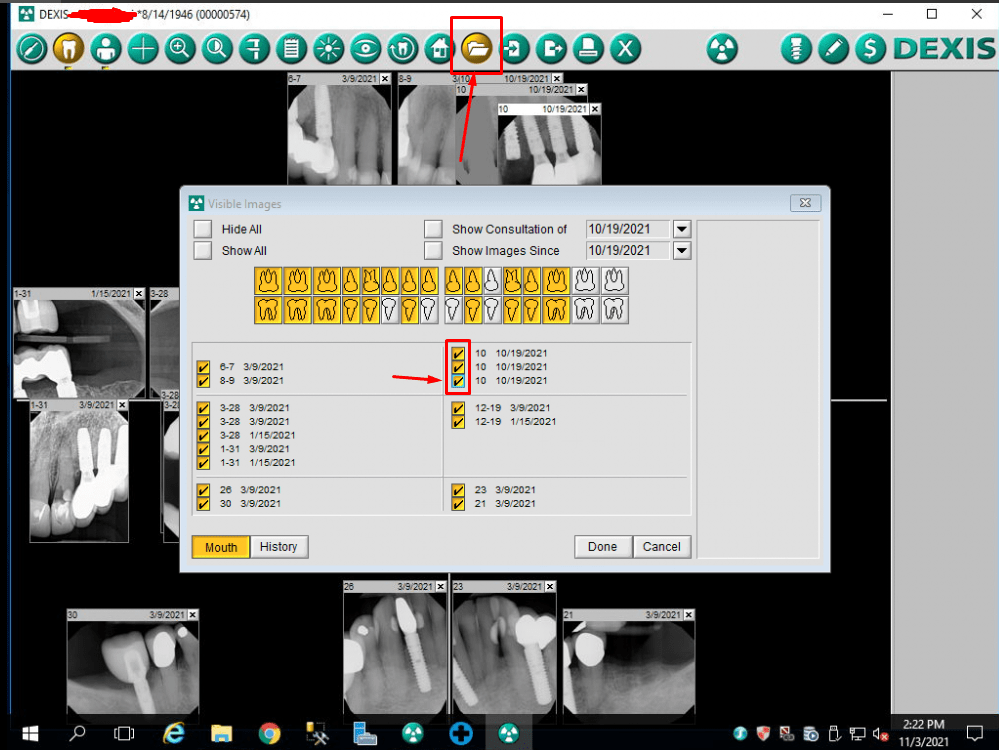Click the yellow tooth icon in the toolbar

pos(68,48)
